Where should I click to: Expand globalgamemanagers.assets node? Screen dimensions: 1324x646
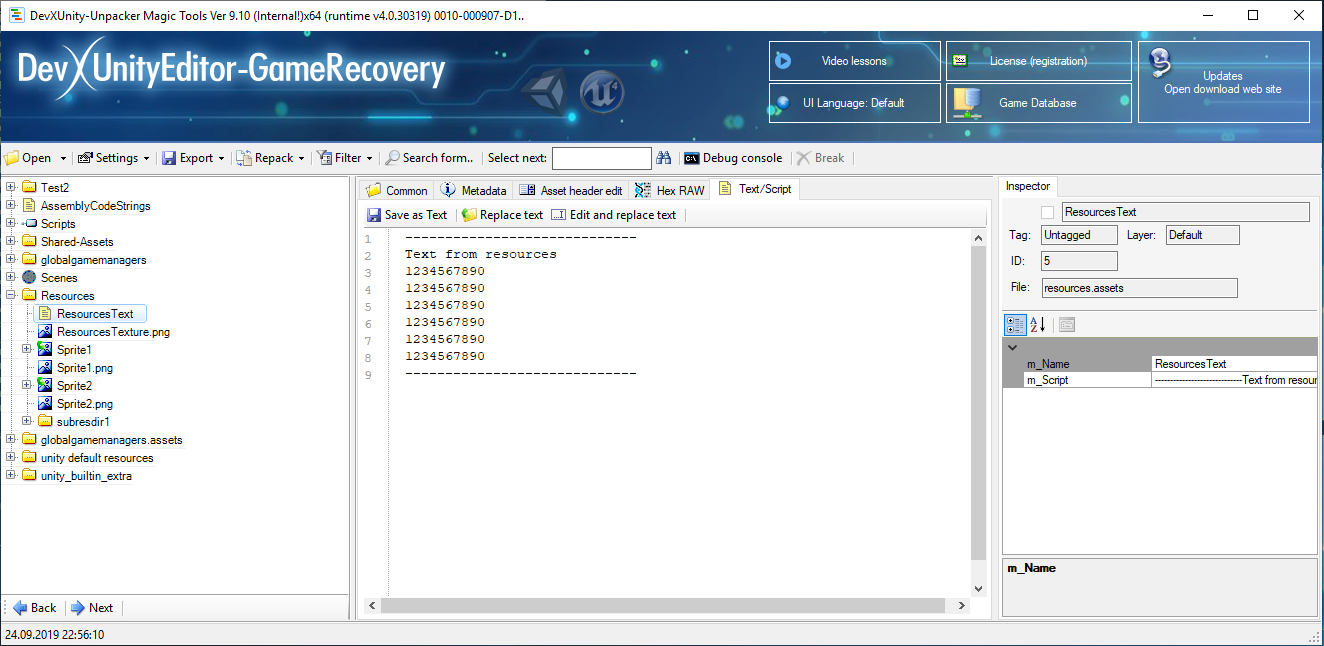pyautogui.click(x=11, y=439)
